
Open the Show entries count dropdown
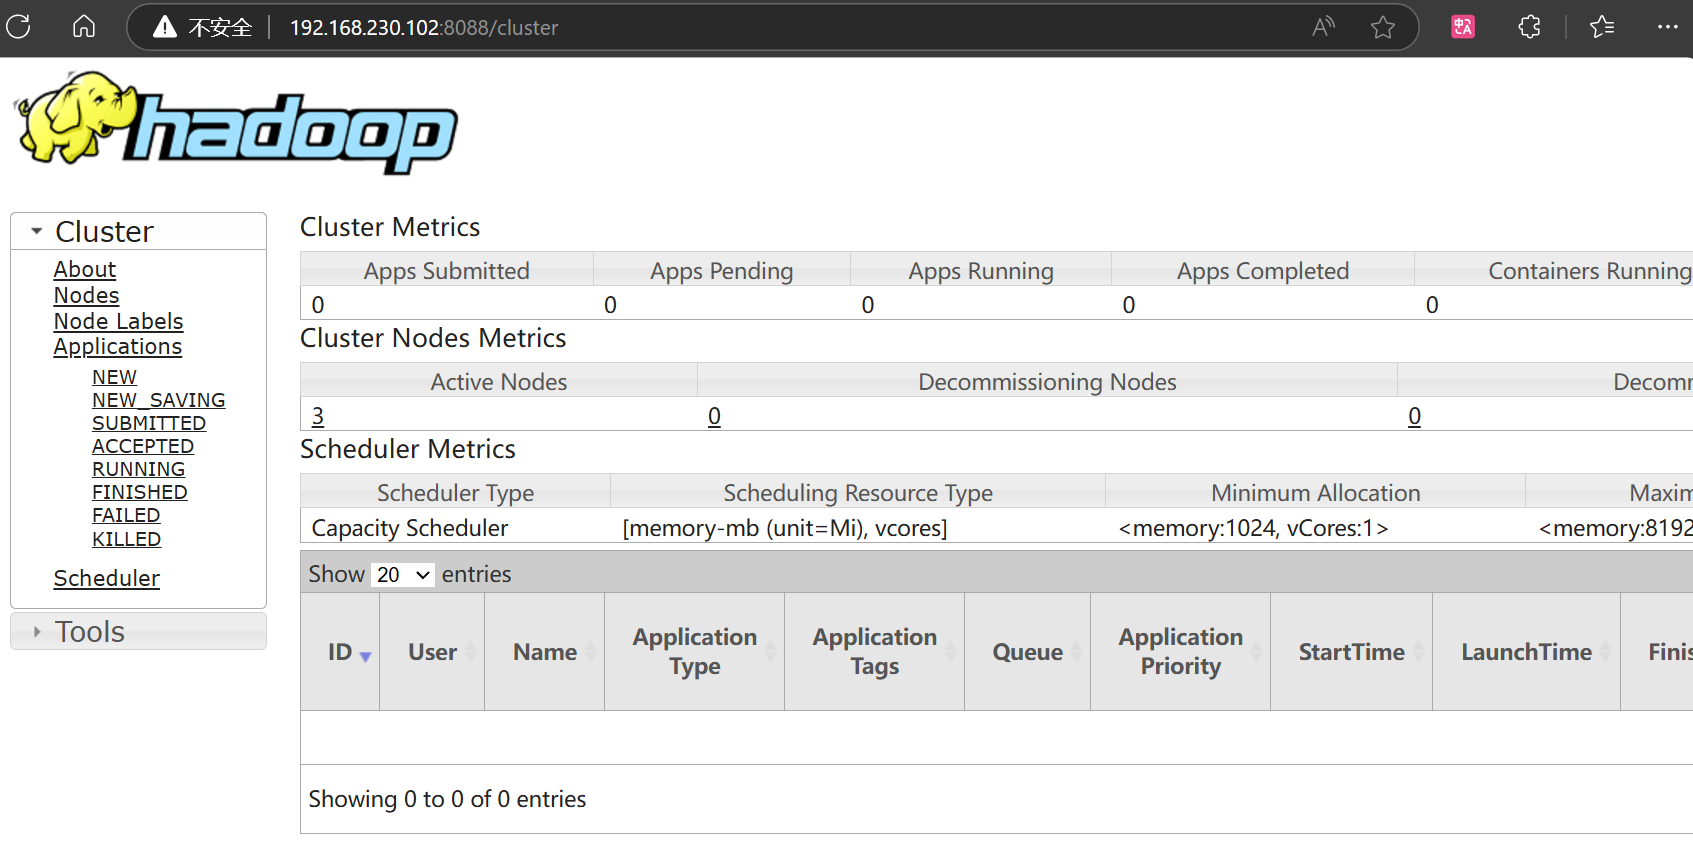tap(403, 575)
